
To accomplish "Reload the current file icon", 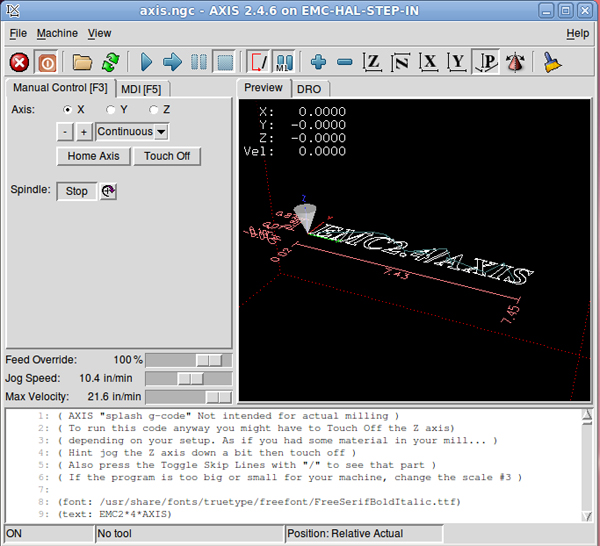I will pos(109,62).
